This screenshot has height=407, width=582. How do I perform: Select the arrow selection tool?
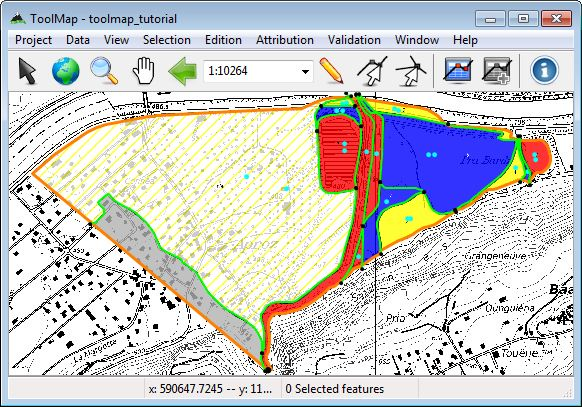coord(27,71)
